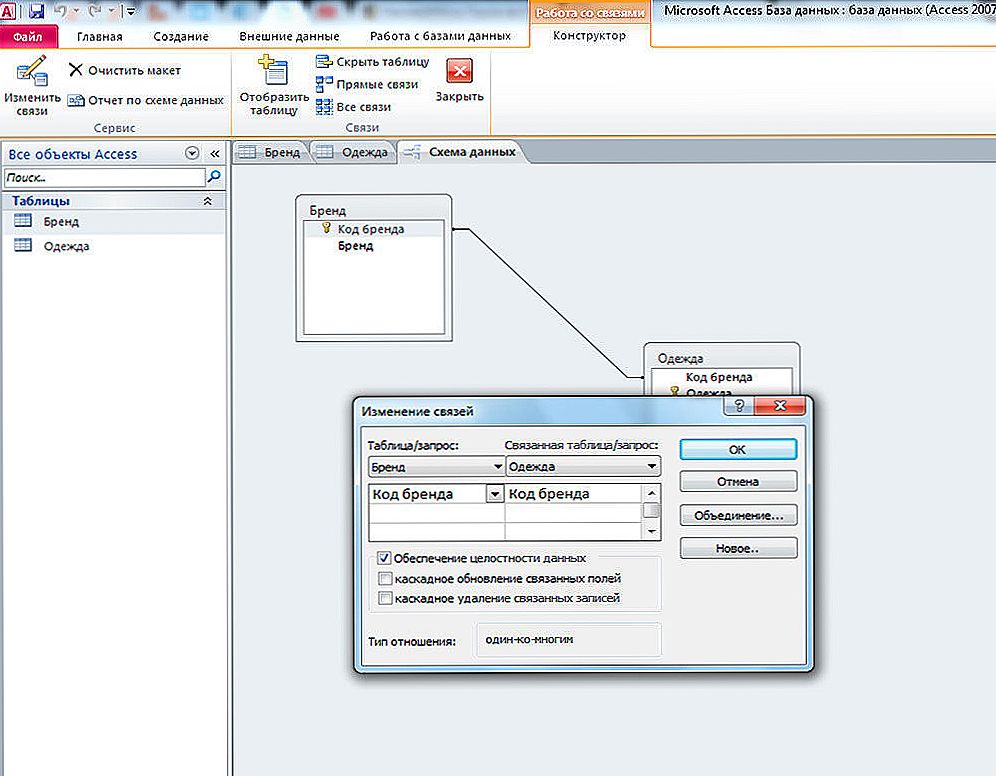The height and width of the screenshot is (776, 996).
Task: Click the один-ко-многим relation type field
Action: [569, 640]
